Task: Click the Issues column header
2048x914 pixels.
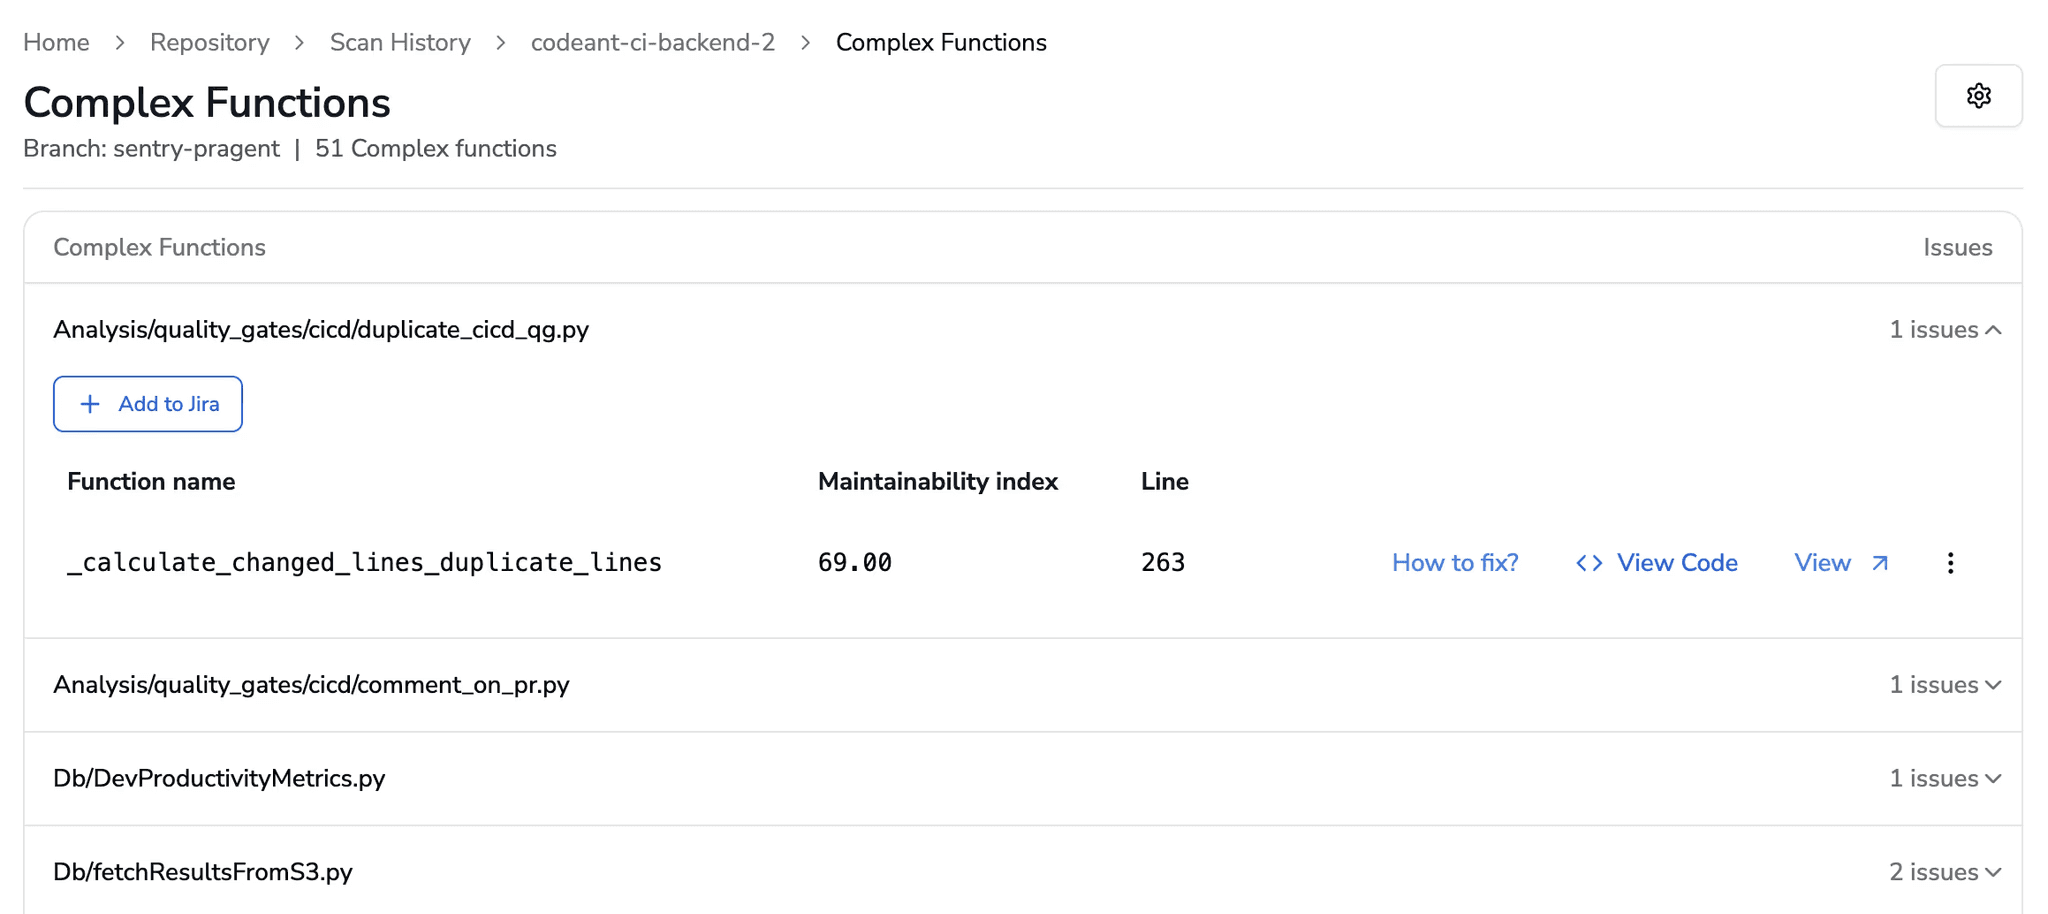Action: tap(1957, 248)
